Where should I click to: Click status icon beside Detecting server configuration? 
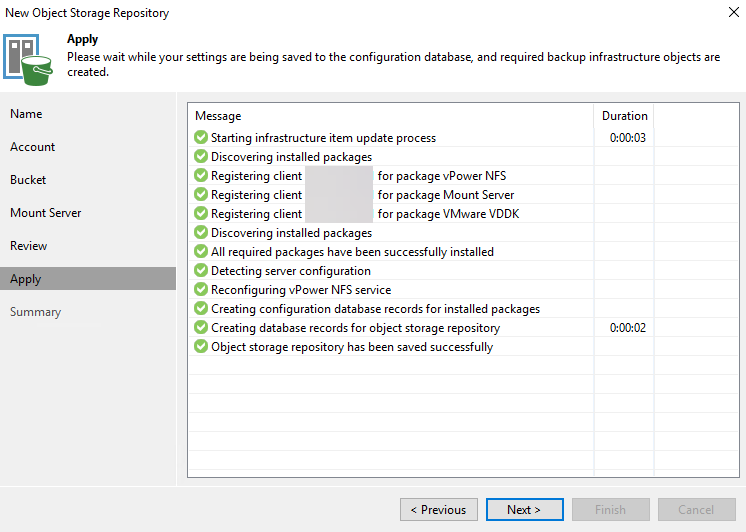point(201,271)
